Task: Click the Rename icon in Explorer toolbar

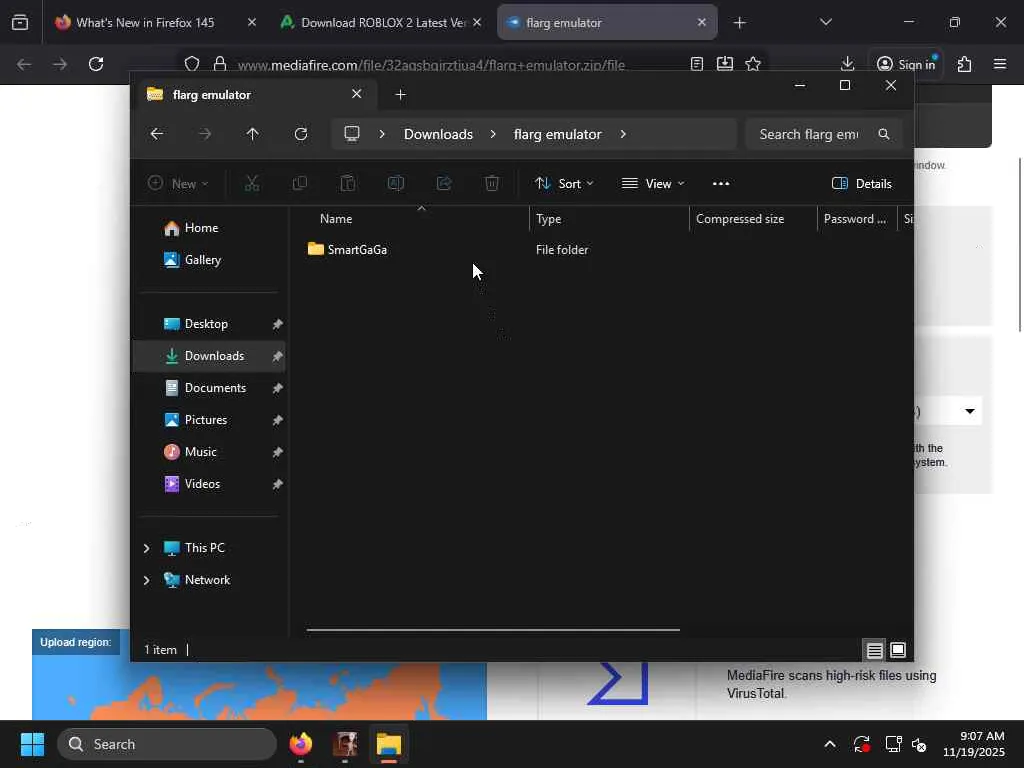Action: [x=396, y=184]
